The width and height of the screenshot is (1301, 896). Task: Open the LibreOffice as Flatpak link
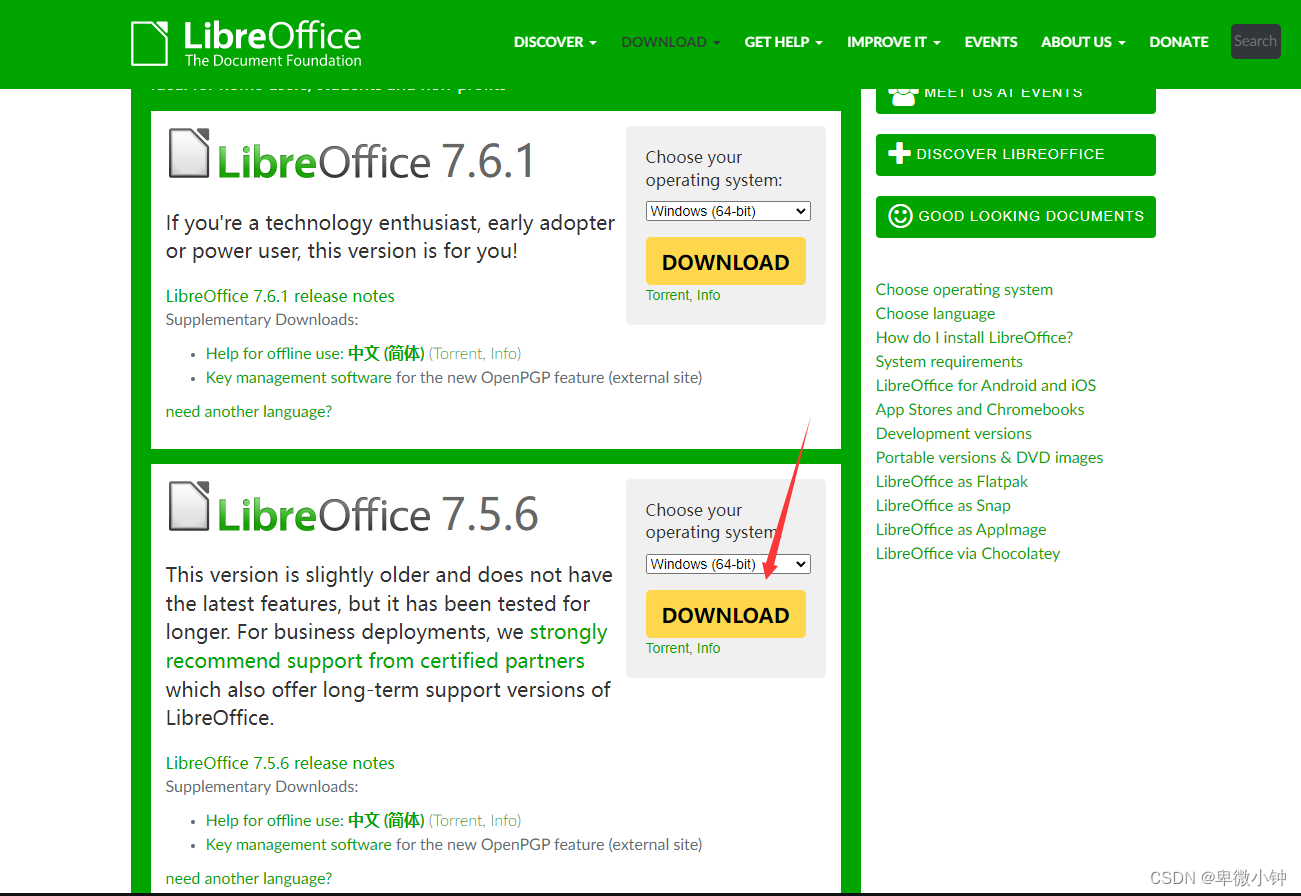[952, 482]
